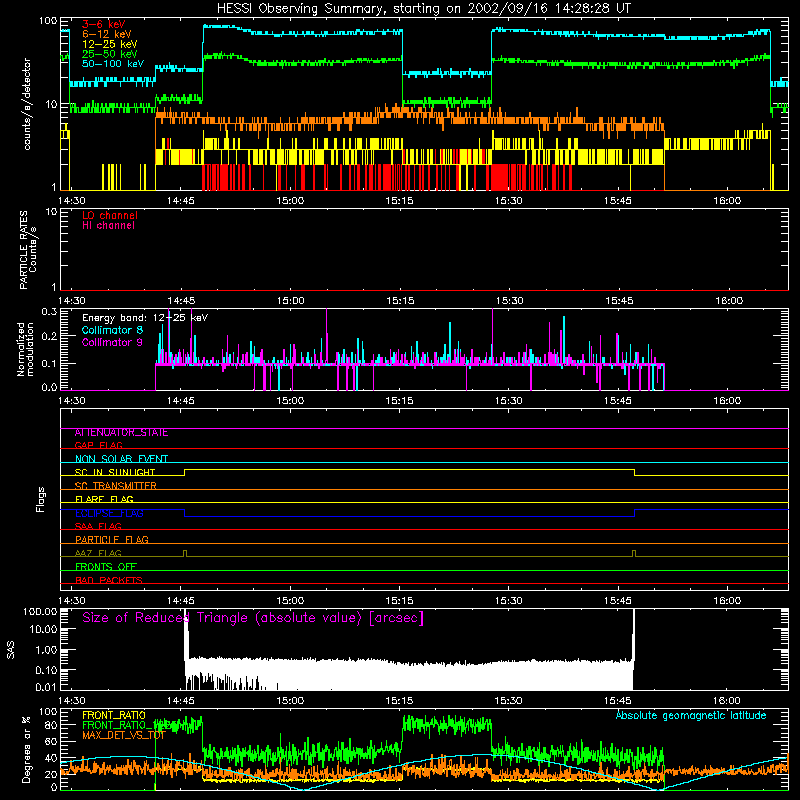Select the yellow 12-25 keV count-rate legend label
Image resolution: width=800 pixels, height=800 pixels.
point(109,44)
